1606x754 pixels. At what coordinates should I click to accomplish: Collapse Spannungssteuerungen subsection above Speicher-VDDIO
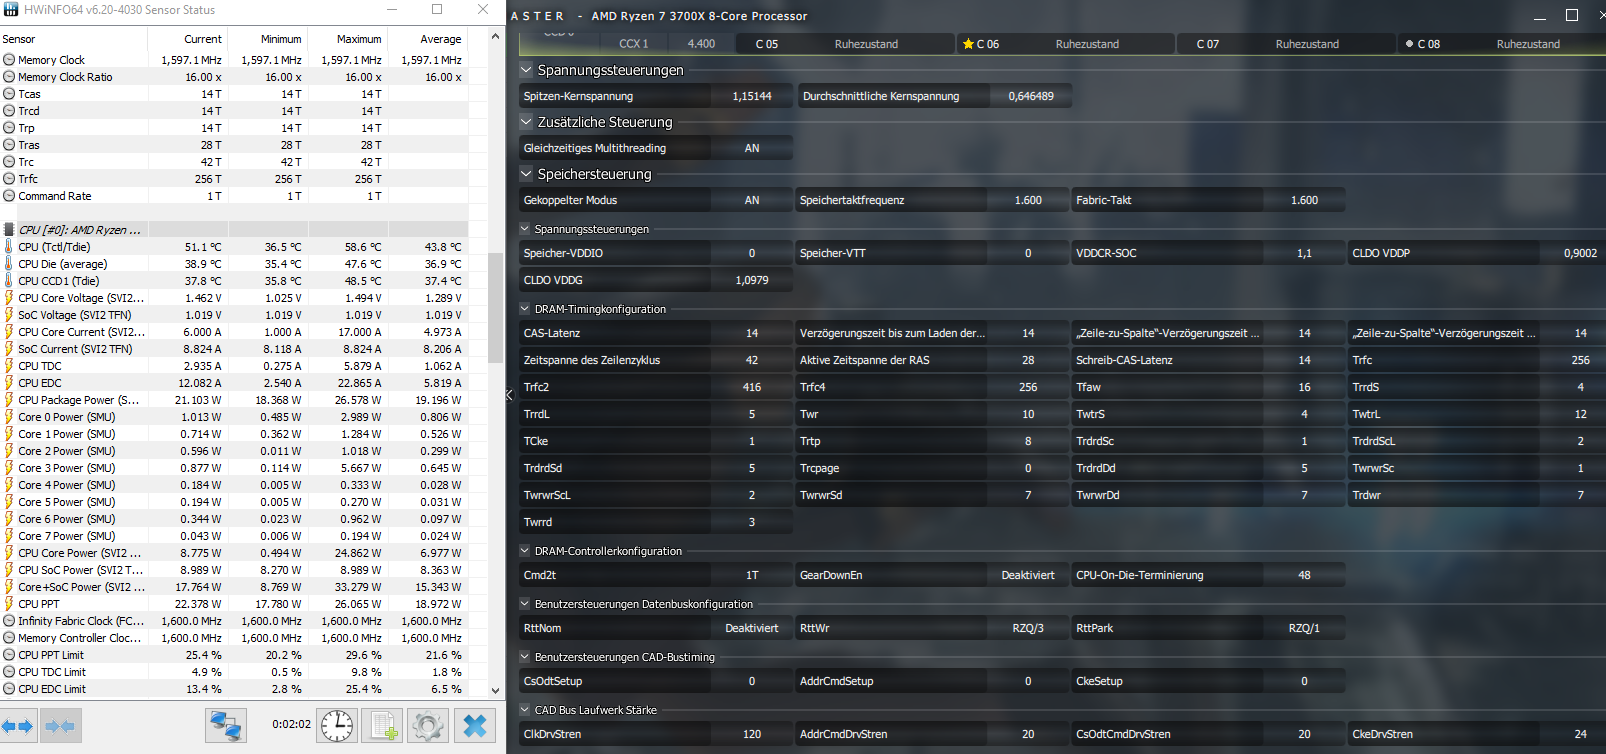[525, 229]
